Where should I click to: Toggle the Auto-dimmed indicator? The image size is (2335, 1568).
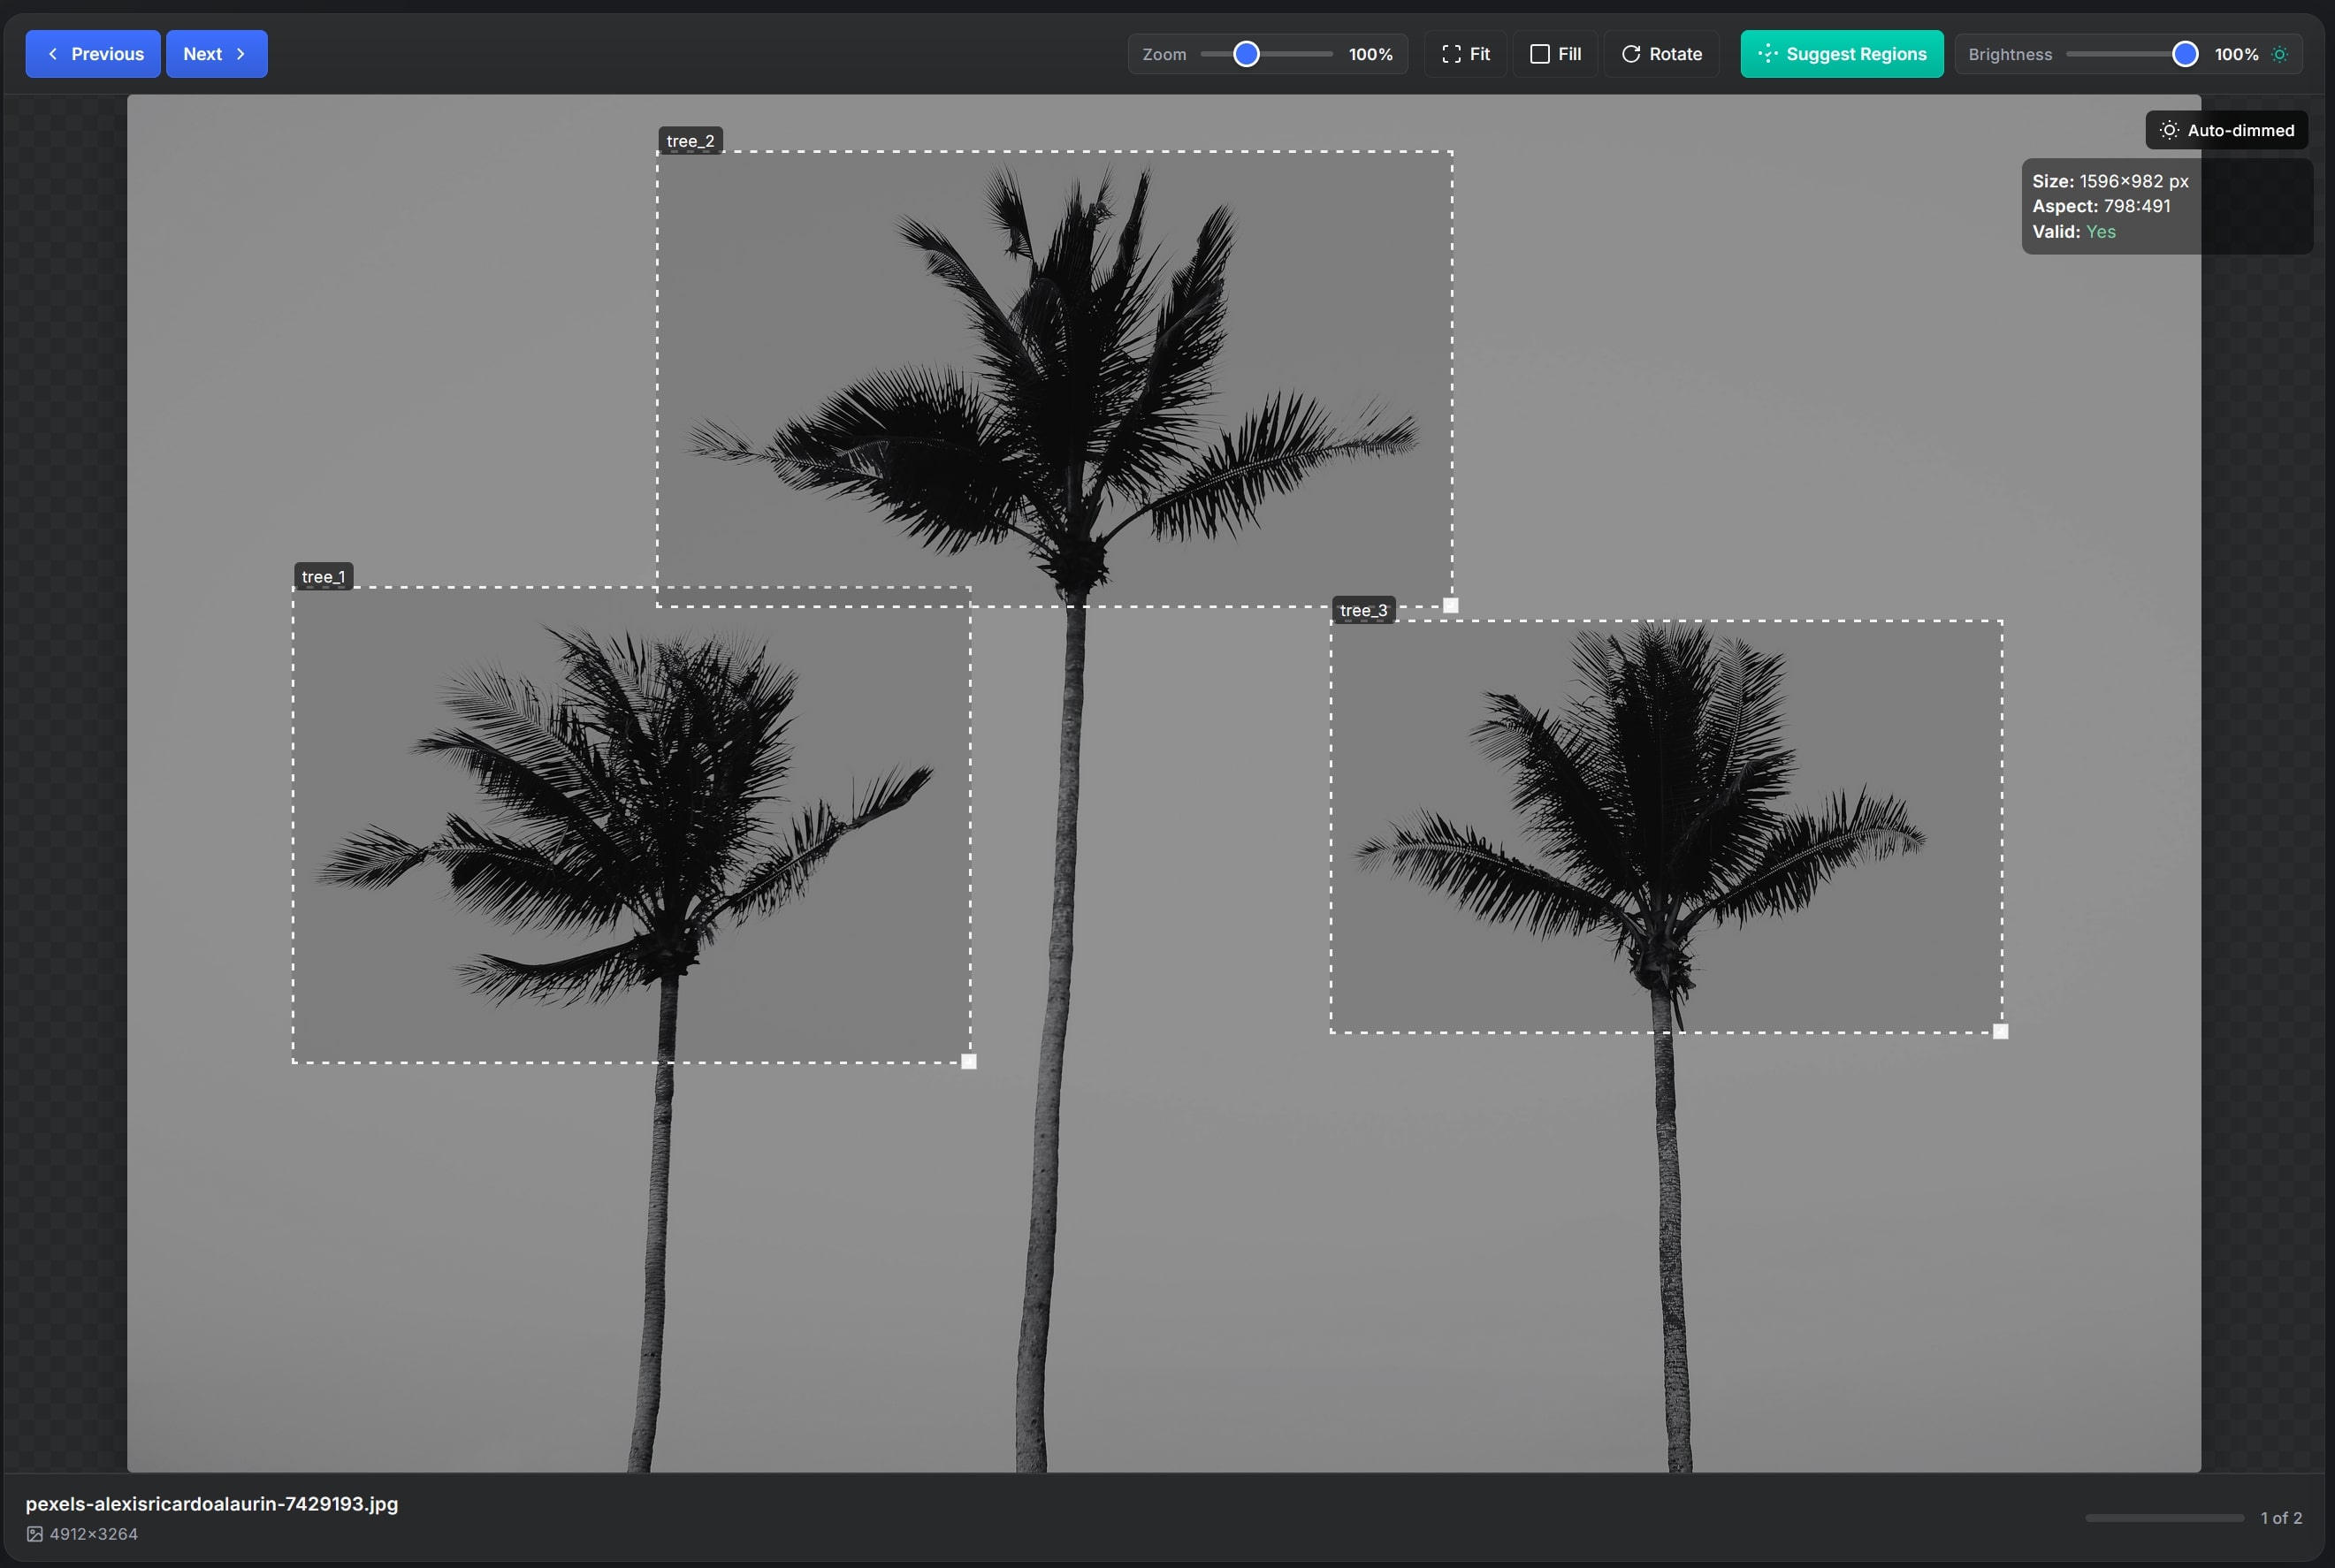pos(2226,130)
